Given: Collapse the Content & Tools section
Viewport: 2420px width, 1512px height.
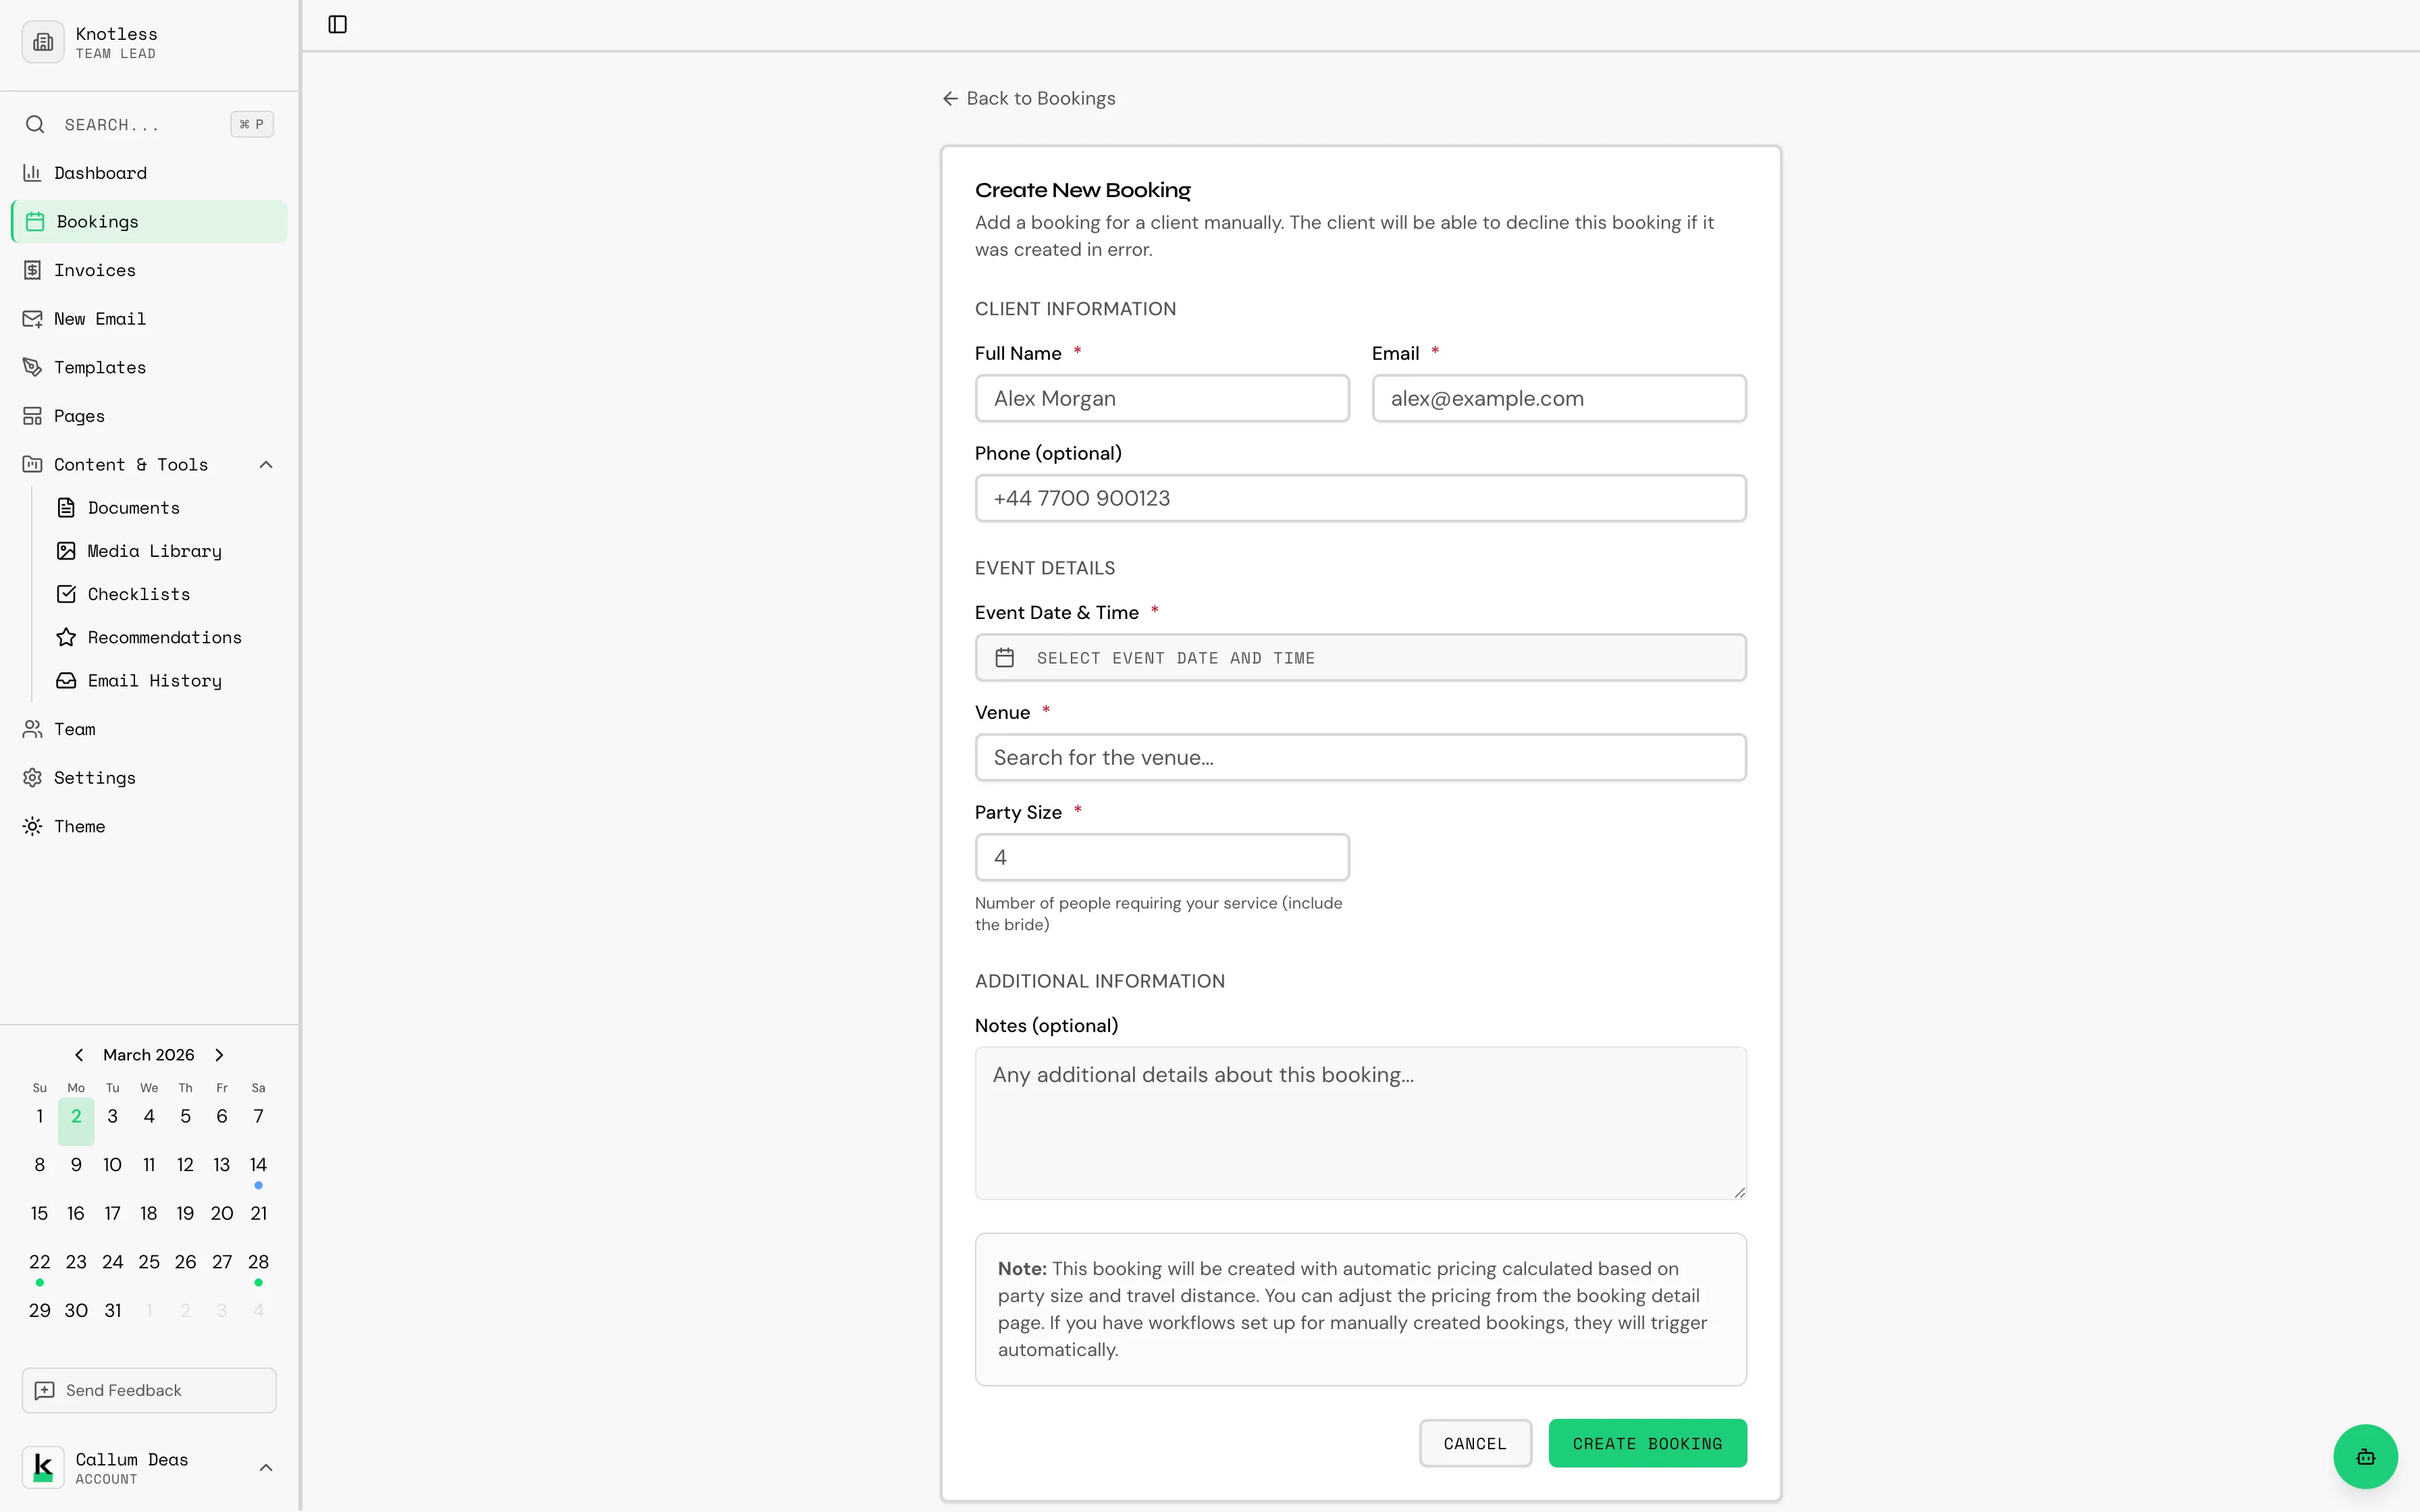Looking at the screenshot, I should [x=265, y=463].
